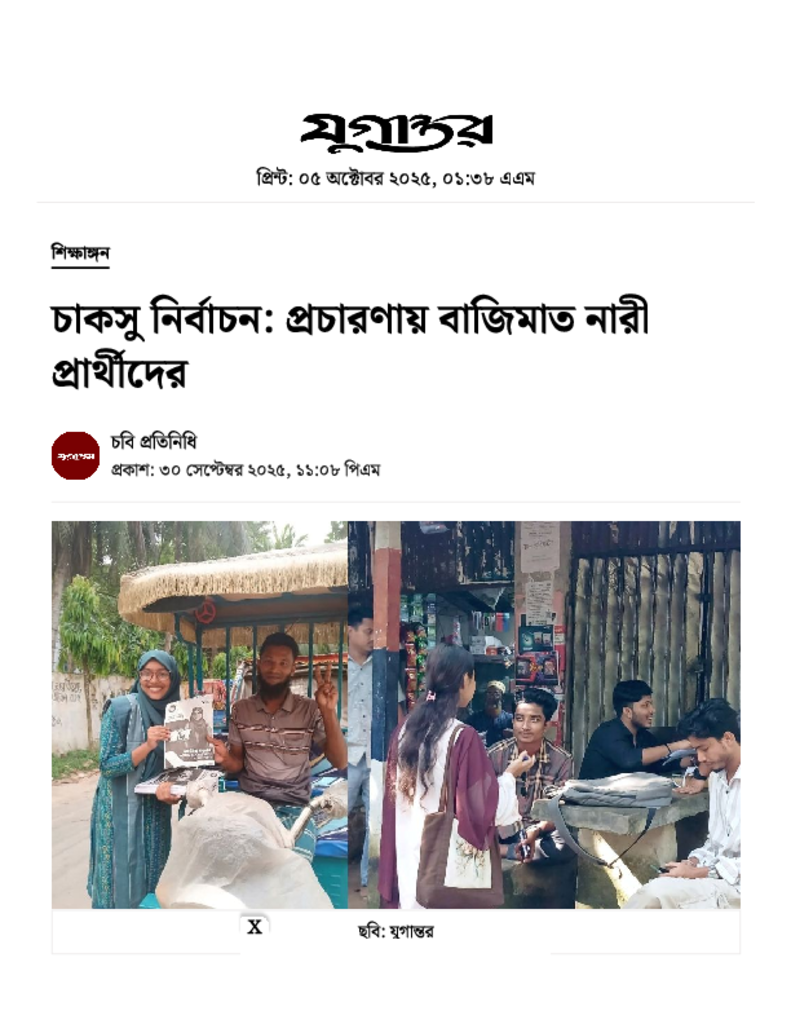Open the শিক্ষাঙ্গন category link

click(x=80, y=253)
